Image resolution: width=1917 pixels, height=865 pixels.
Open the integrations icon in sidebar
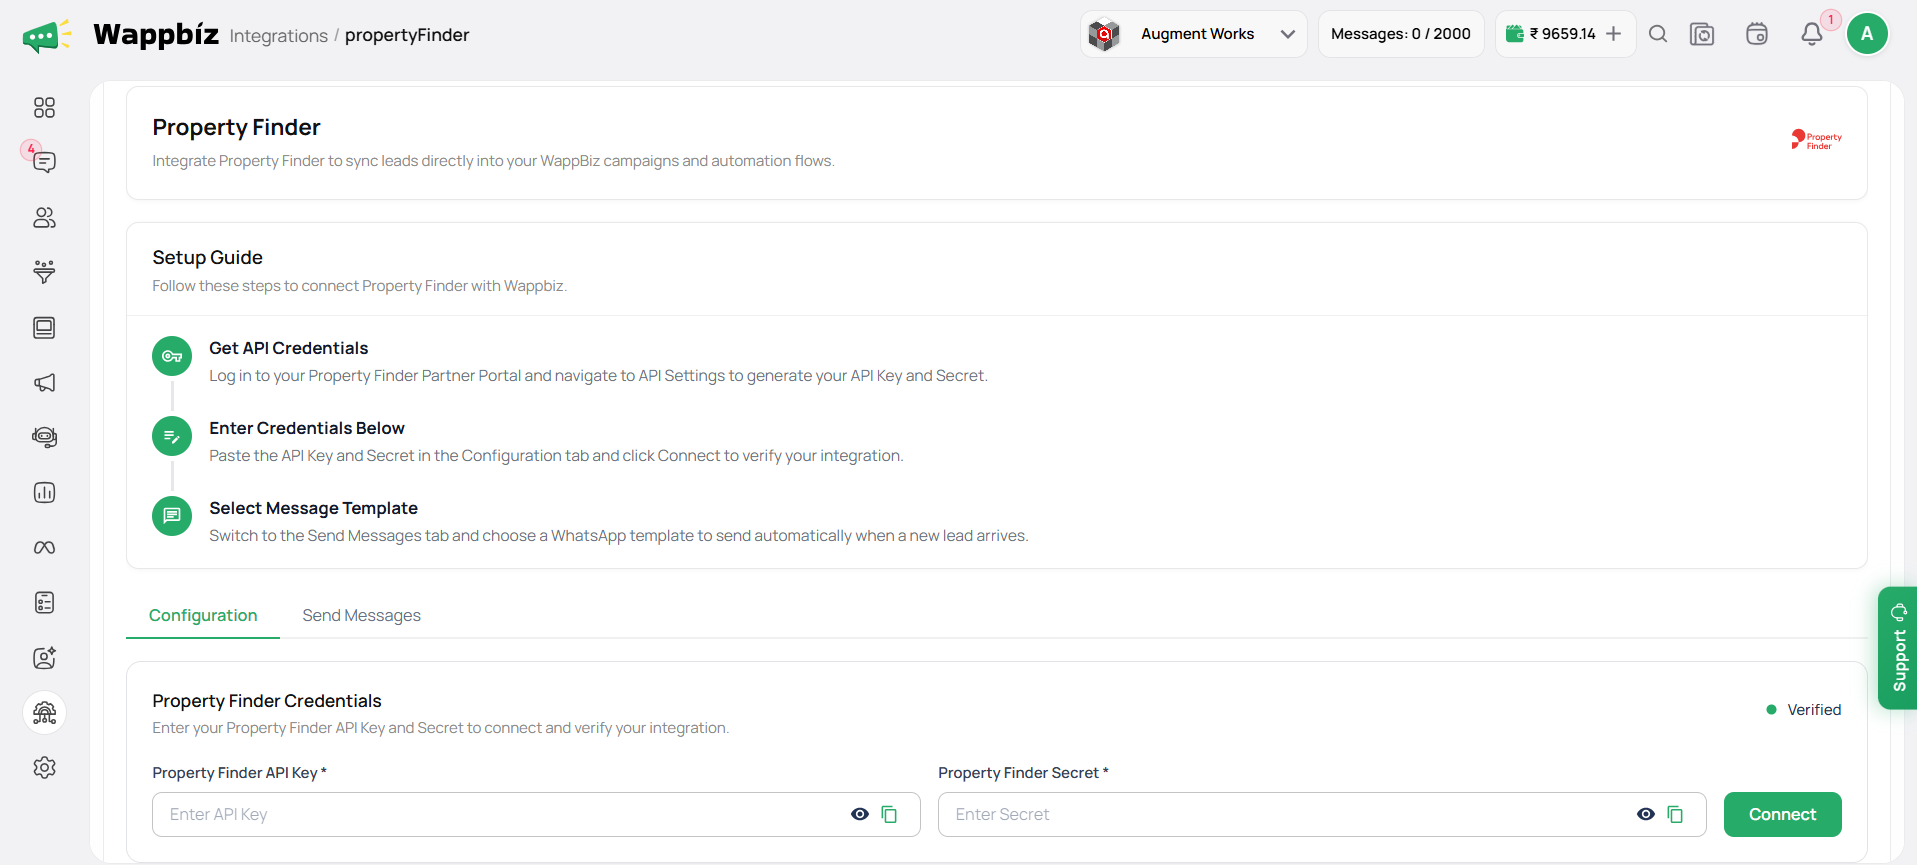tap(44, 713)
